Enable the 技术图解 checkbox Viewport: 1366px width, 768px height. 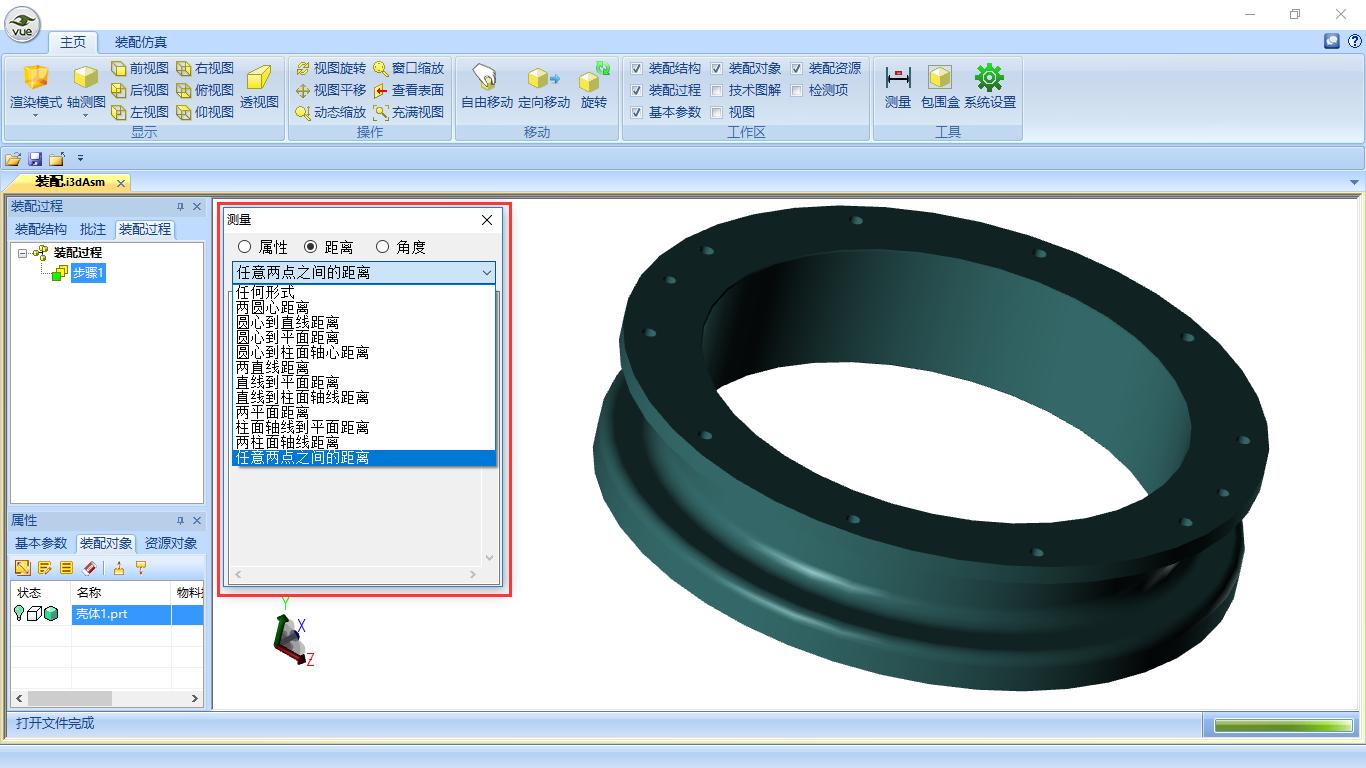pyautogui.click(x=717, y=91)
